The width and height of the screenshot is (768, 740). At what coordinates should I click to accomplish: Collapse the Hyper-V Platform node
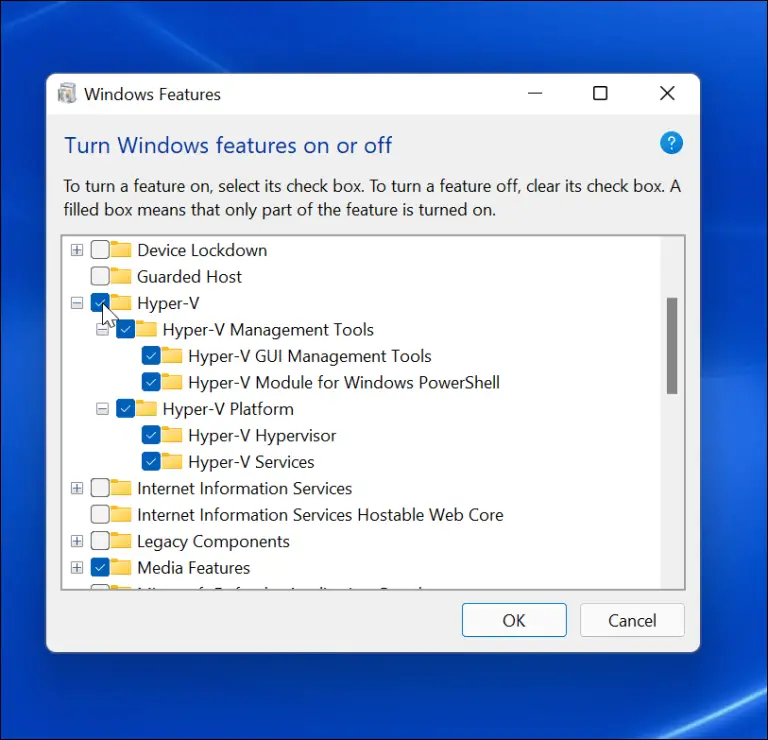click(102, 408)
